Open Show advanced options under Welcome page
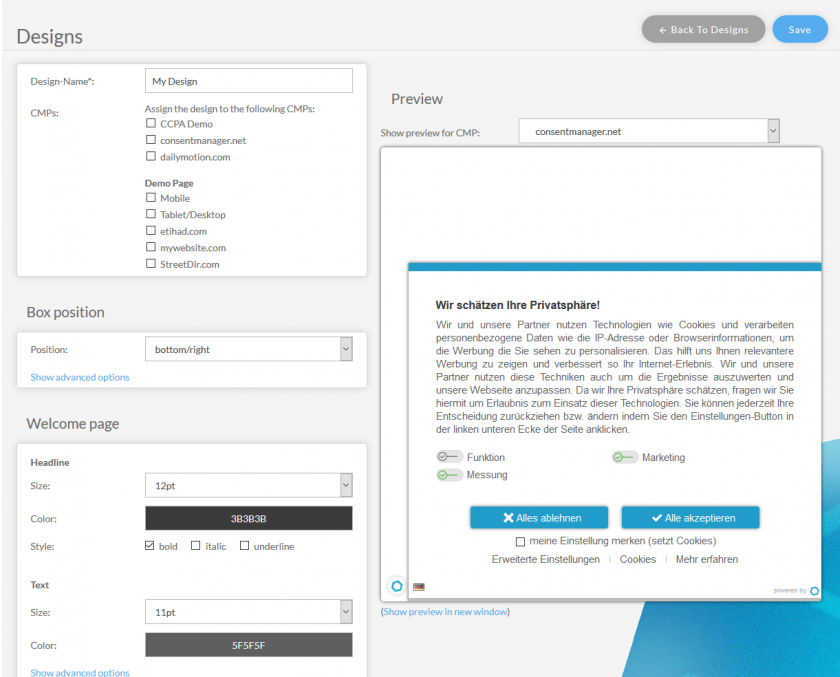Image resolution: width=840 pixels, height=677 pixels. click(x=80, y=672)
